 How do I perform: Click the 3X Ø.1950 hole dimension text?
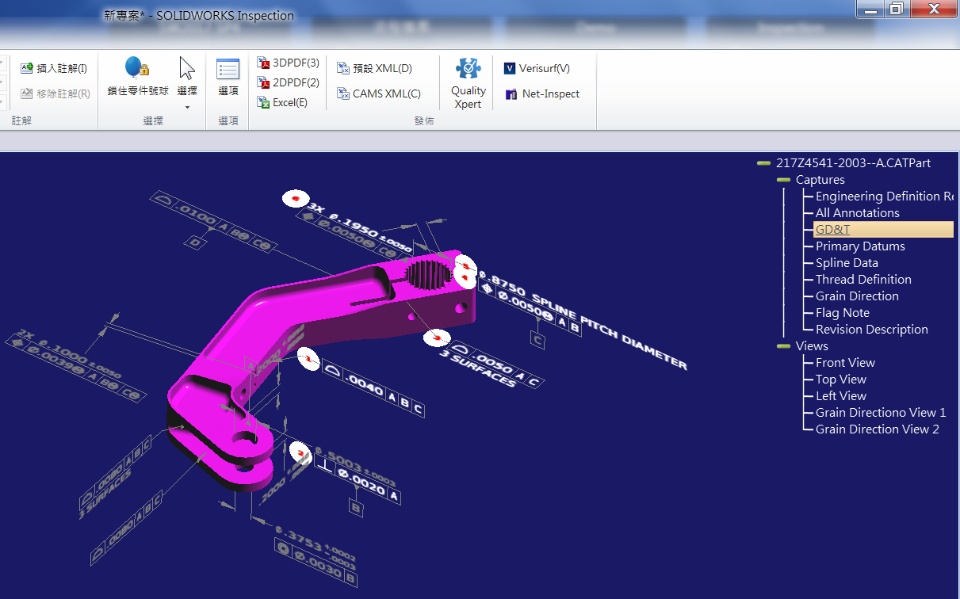(x=361, y=227)
